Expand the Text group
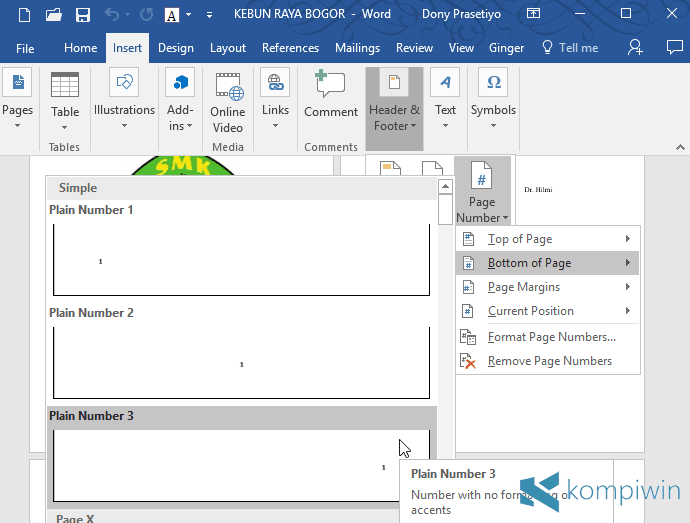The image size is (690, 523). coord(445,99)
